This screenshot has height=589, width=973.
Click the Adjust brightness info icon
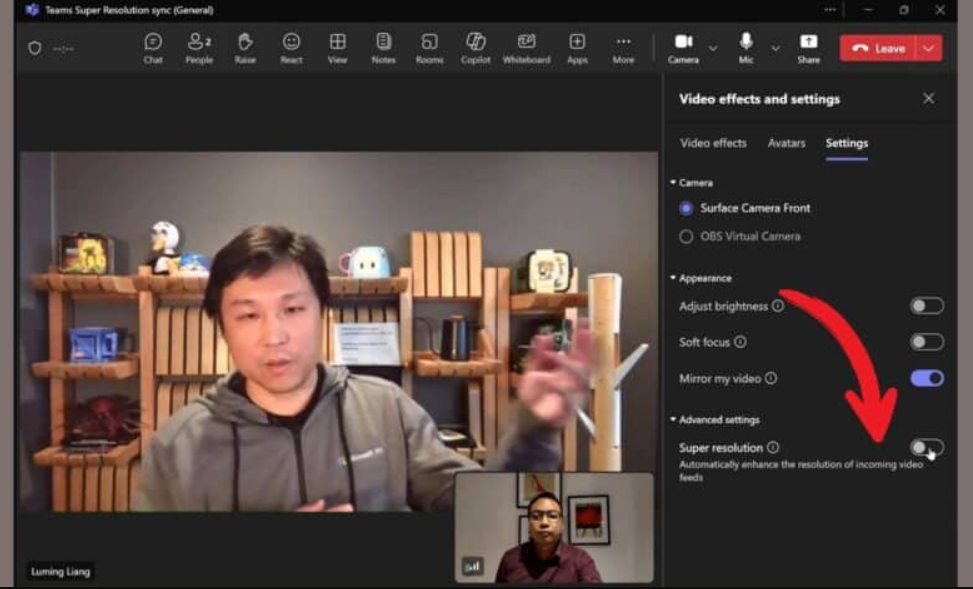tap(778, 306)
